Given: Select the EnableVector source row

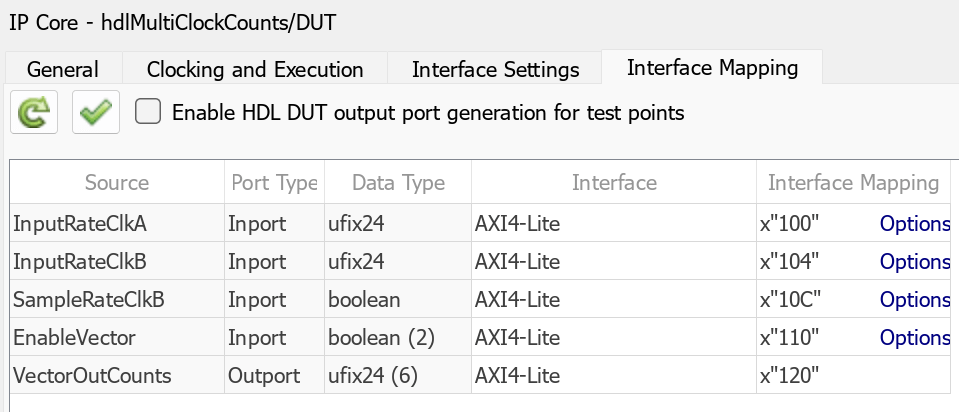Looking at the screenshot, I should 74,338.
